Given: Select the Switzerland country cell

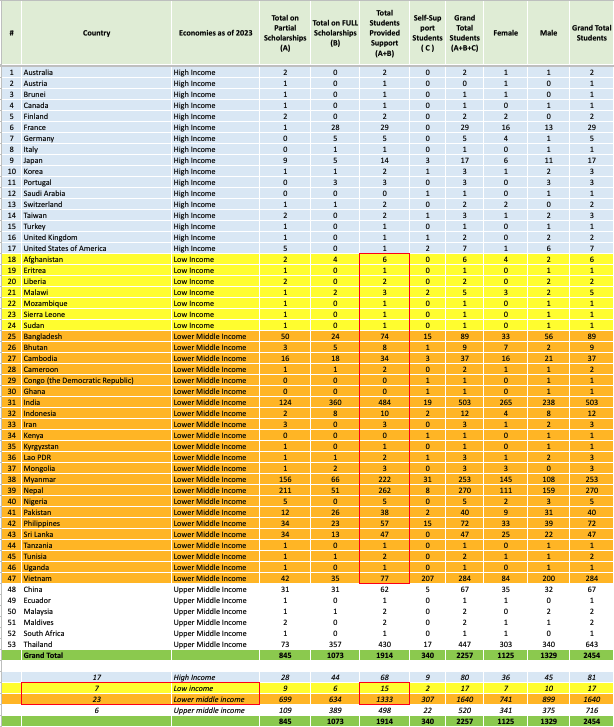Looking at the screenshot, I should (96, 204).
